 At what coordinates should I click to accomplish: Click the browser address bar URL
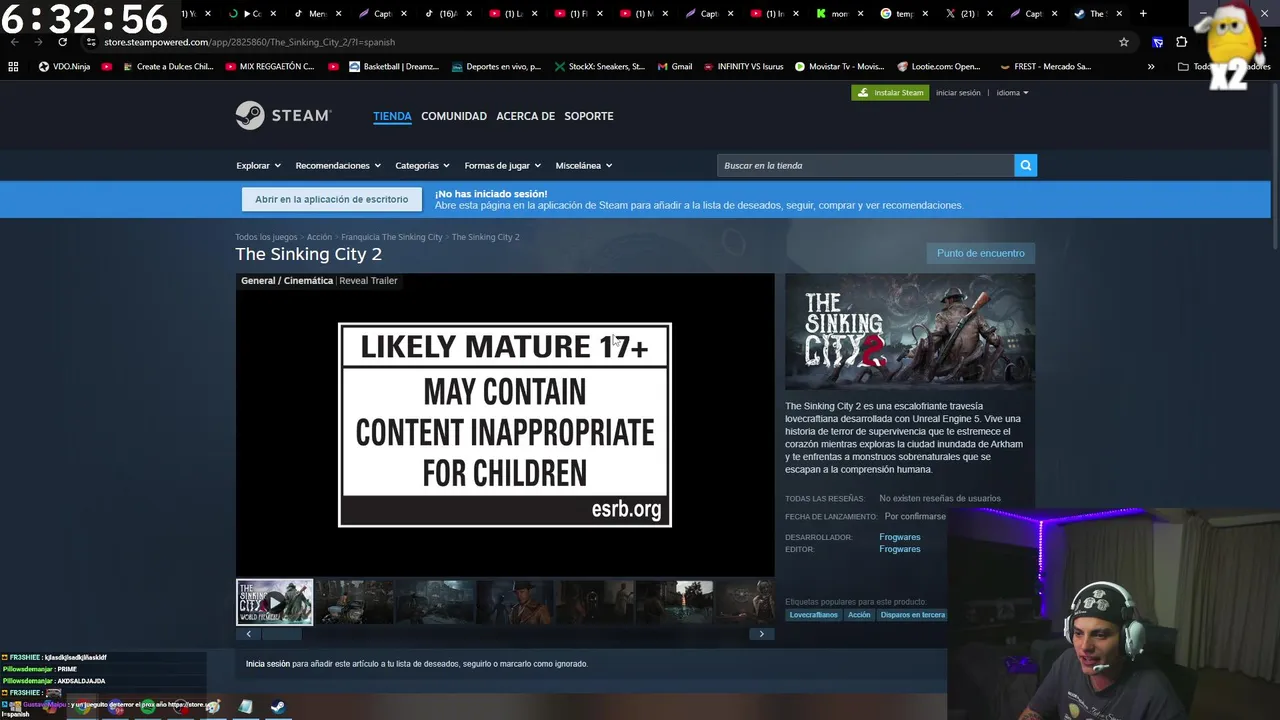tap(249, 42)
